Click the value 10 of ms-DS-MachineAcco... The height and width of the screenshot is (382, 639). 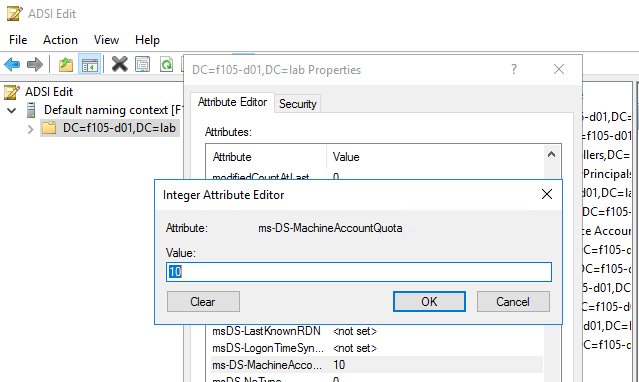[x=339, y=365]
